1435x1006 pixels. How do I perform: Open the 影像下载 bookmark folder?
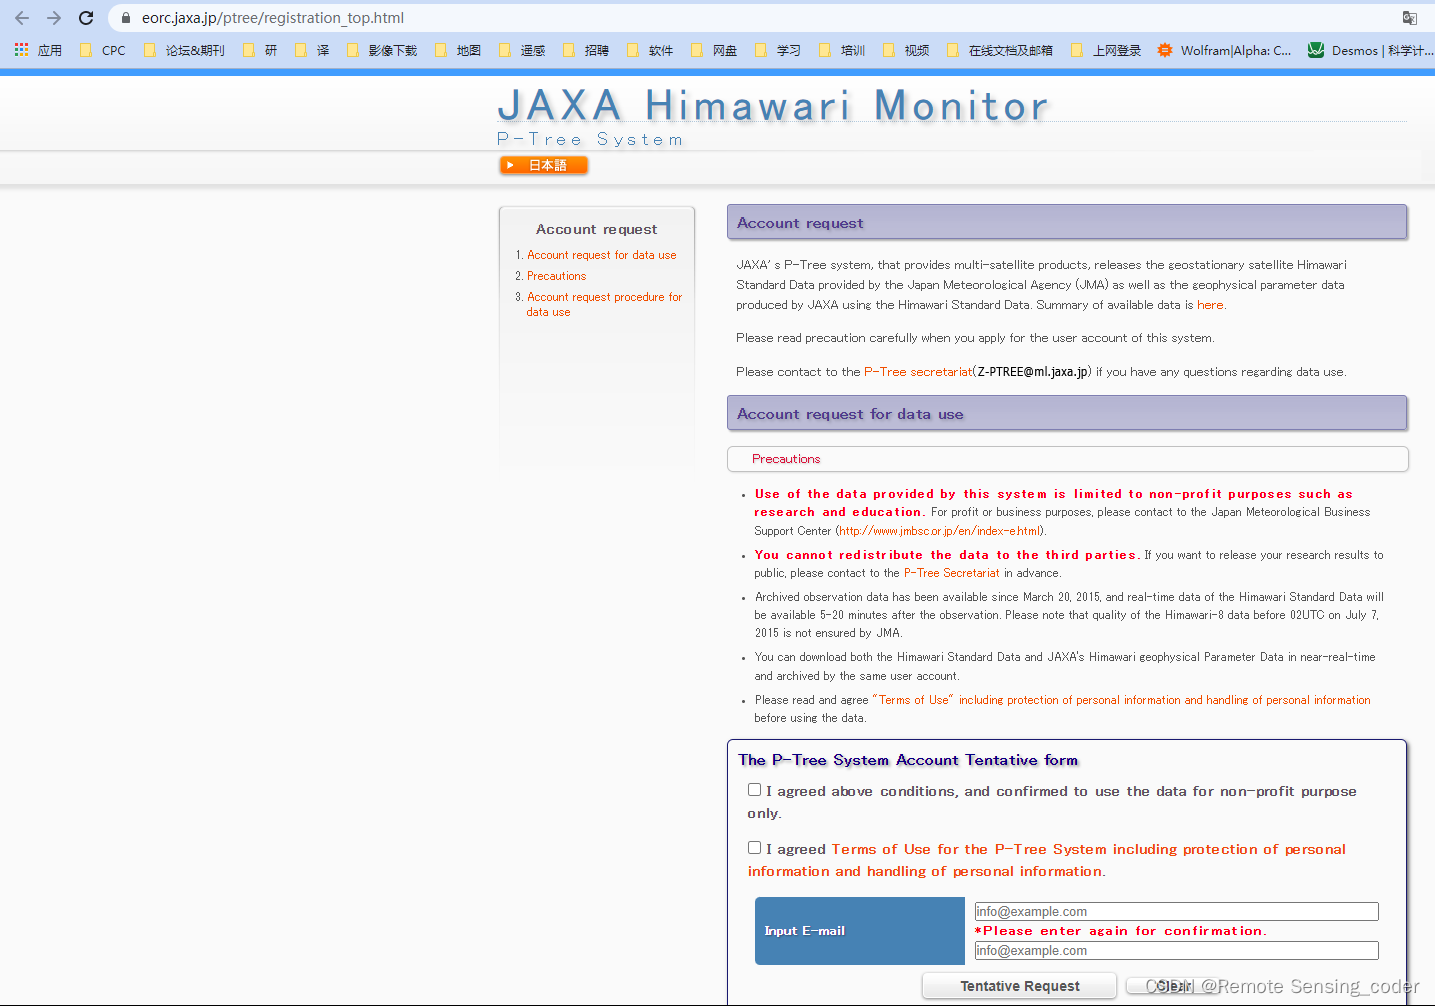[x=382, y=50]
